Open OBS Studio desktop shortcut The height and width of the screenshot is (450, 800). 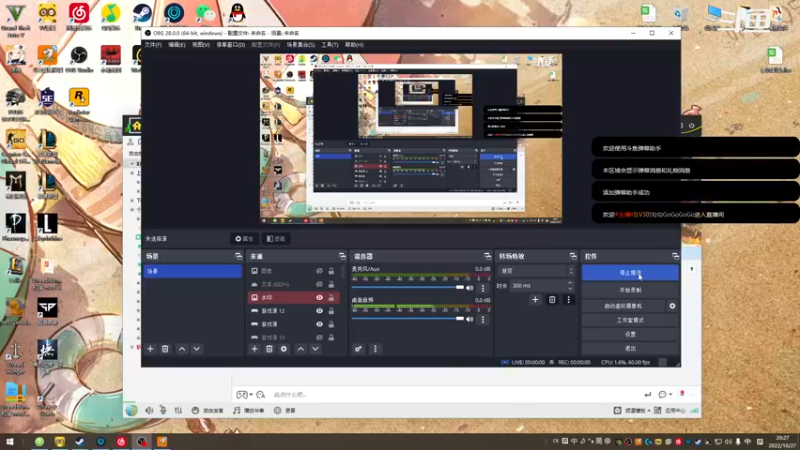[79, 59]
